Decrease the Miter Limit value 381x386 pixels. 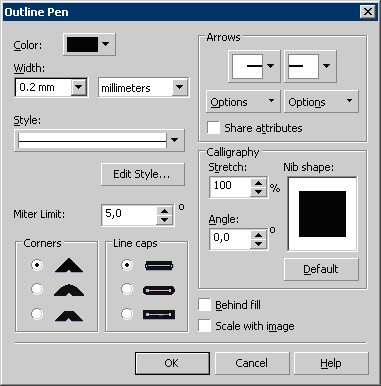point(164,220)
